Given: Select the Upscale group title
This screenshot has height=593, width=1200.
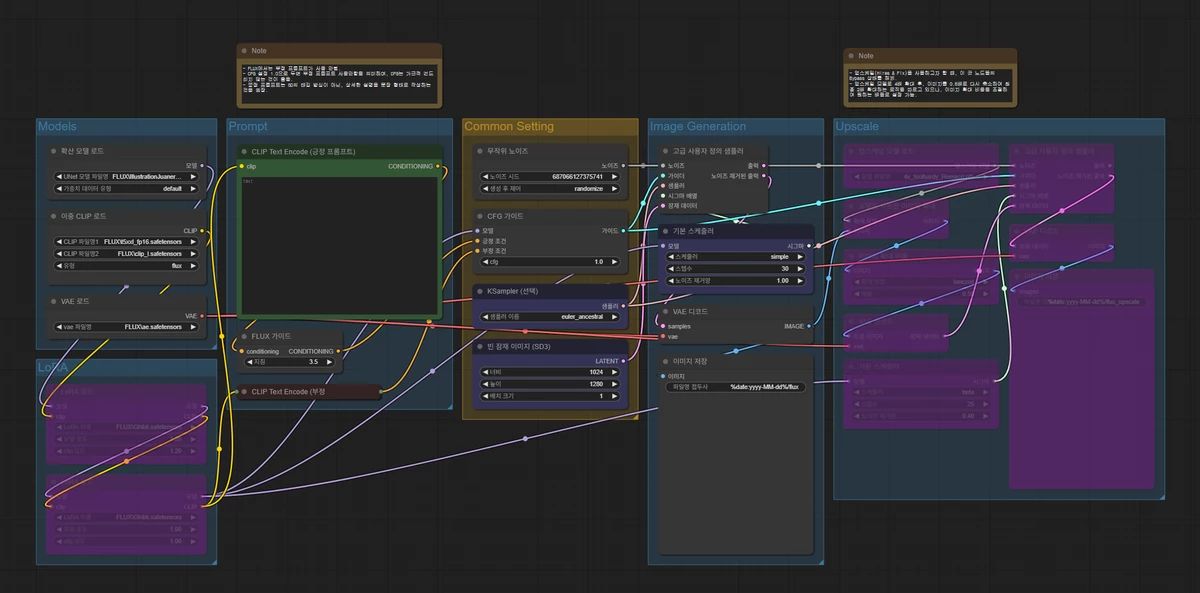Looking at the screenshot, I should pos(857,126).
